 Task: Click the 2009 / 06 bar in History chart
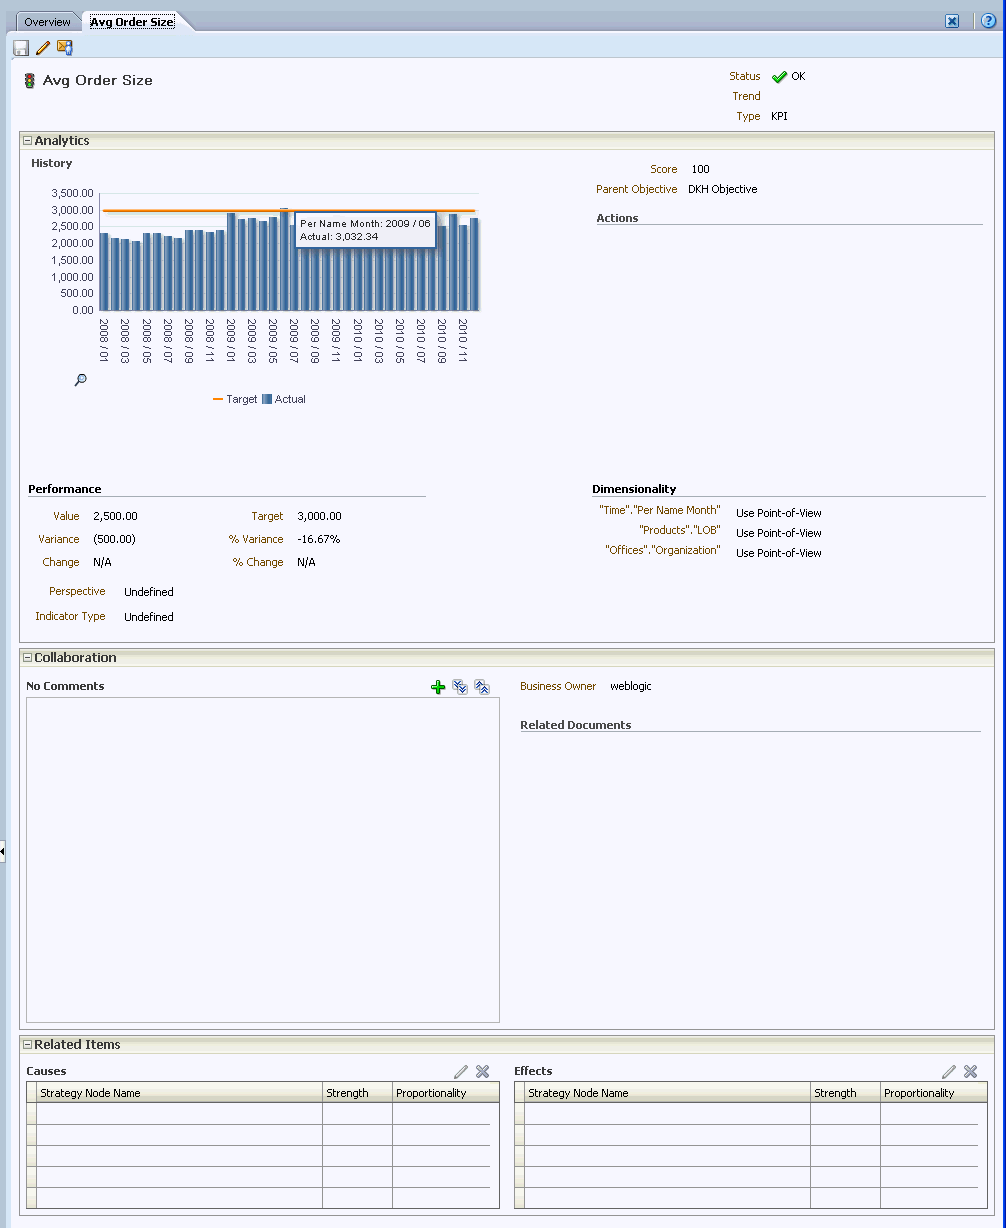(284, 260)
